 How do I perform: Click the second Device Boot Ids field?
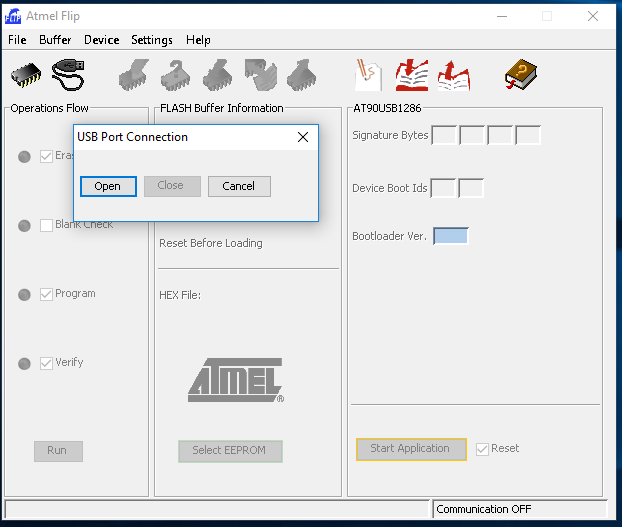click(x=471, y=188)
